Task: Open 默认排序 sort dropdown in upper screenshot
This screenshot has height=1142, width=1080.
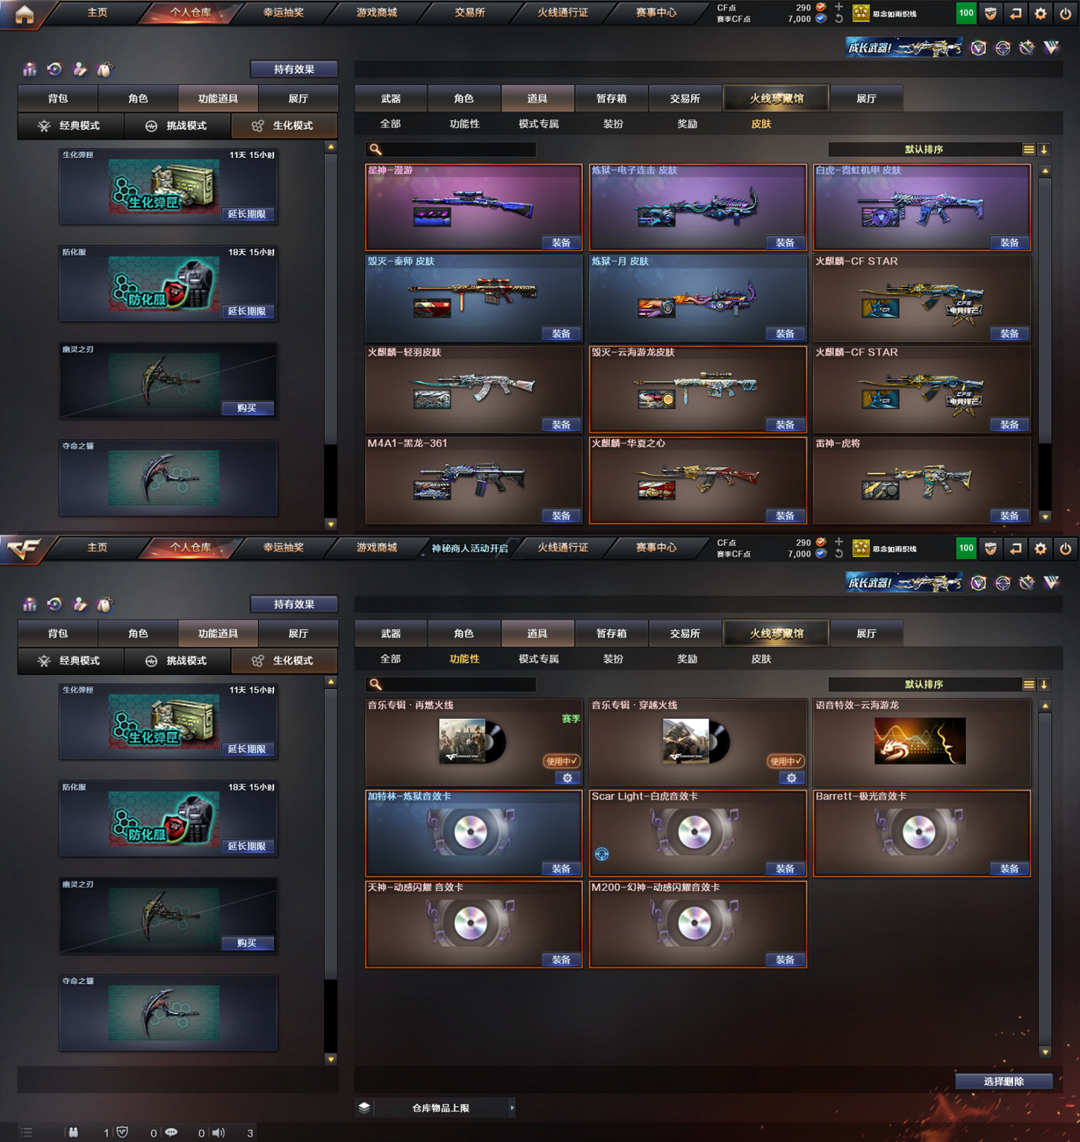Action: pyautogui.click(x=924, y=149)
